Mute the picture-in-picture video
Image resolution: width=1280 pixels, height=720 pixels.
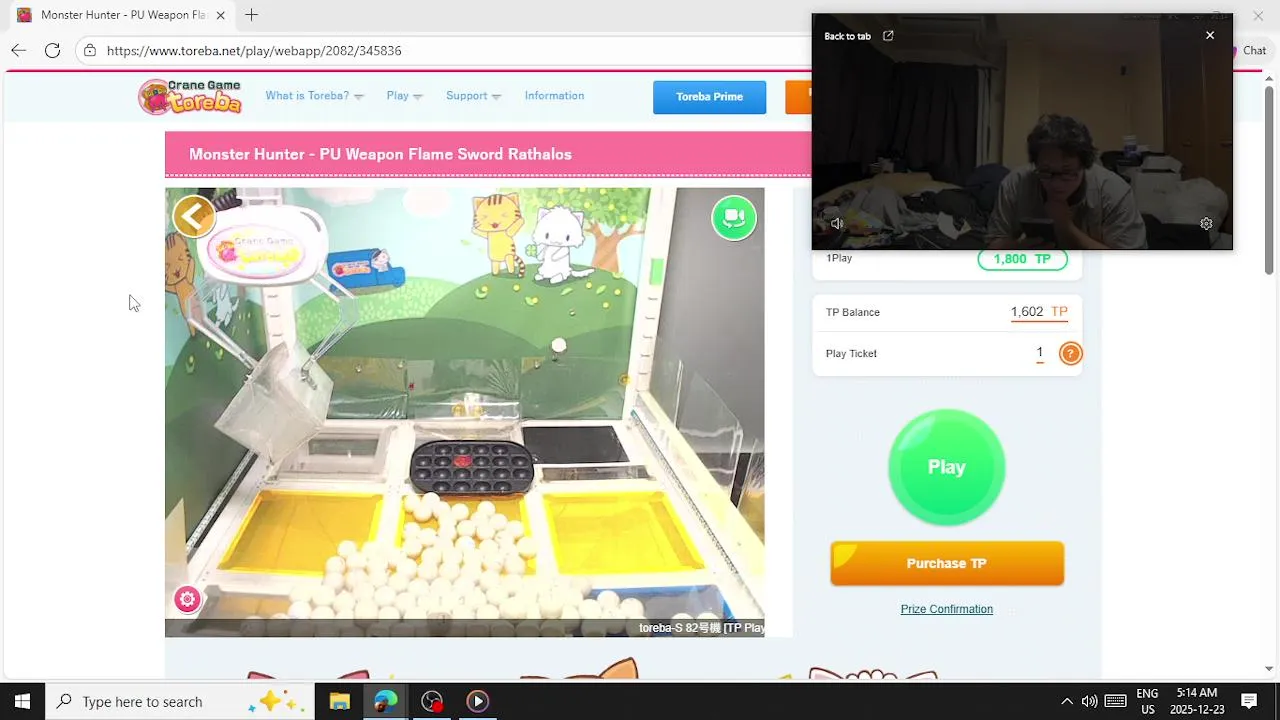point(837,224)
